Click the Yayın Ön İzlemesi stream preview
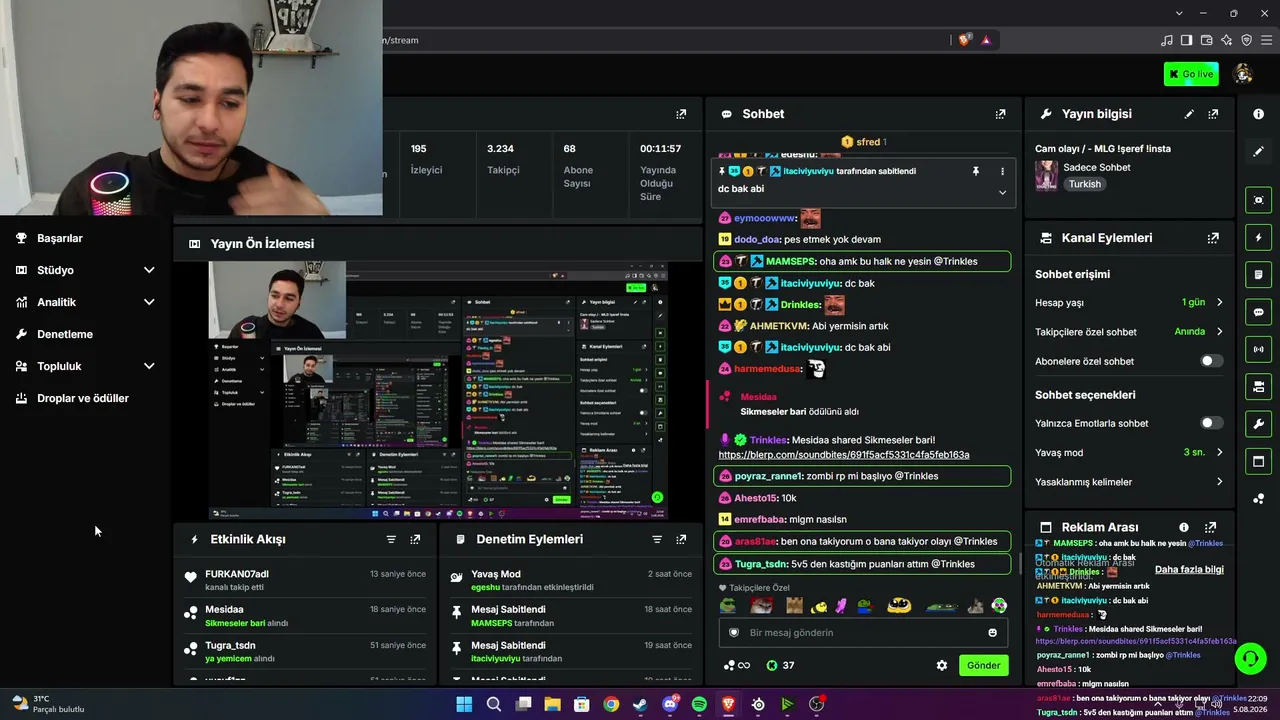The height and width of the screenshot is (720, 1280). pyautogui.click(x=438, y=391)
